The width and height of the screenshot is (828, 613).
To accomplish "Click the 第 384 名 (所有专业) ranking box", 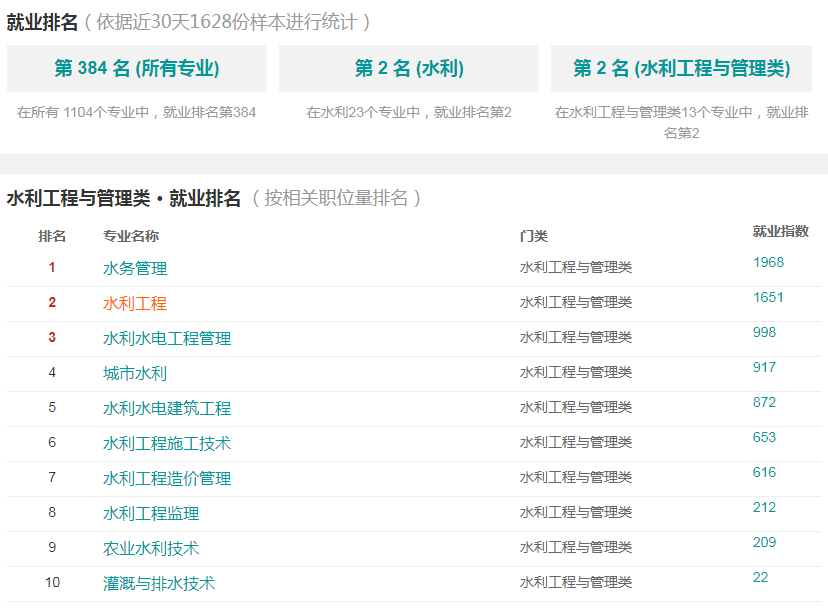I will coord(137,69).
